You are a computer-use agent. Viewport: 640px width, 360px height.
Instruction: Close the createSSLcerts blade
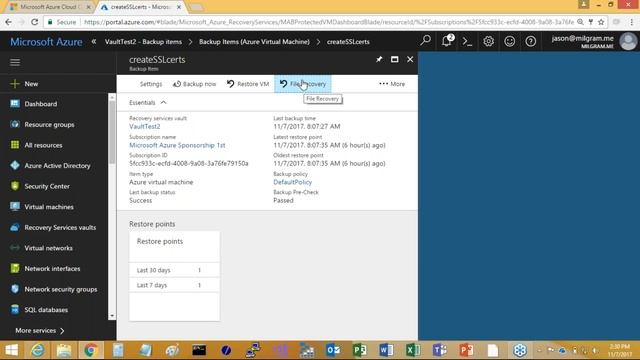click(410, 60)
